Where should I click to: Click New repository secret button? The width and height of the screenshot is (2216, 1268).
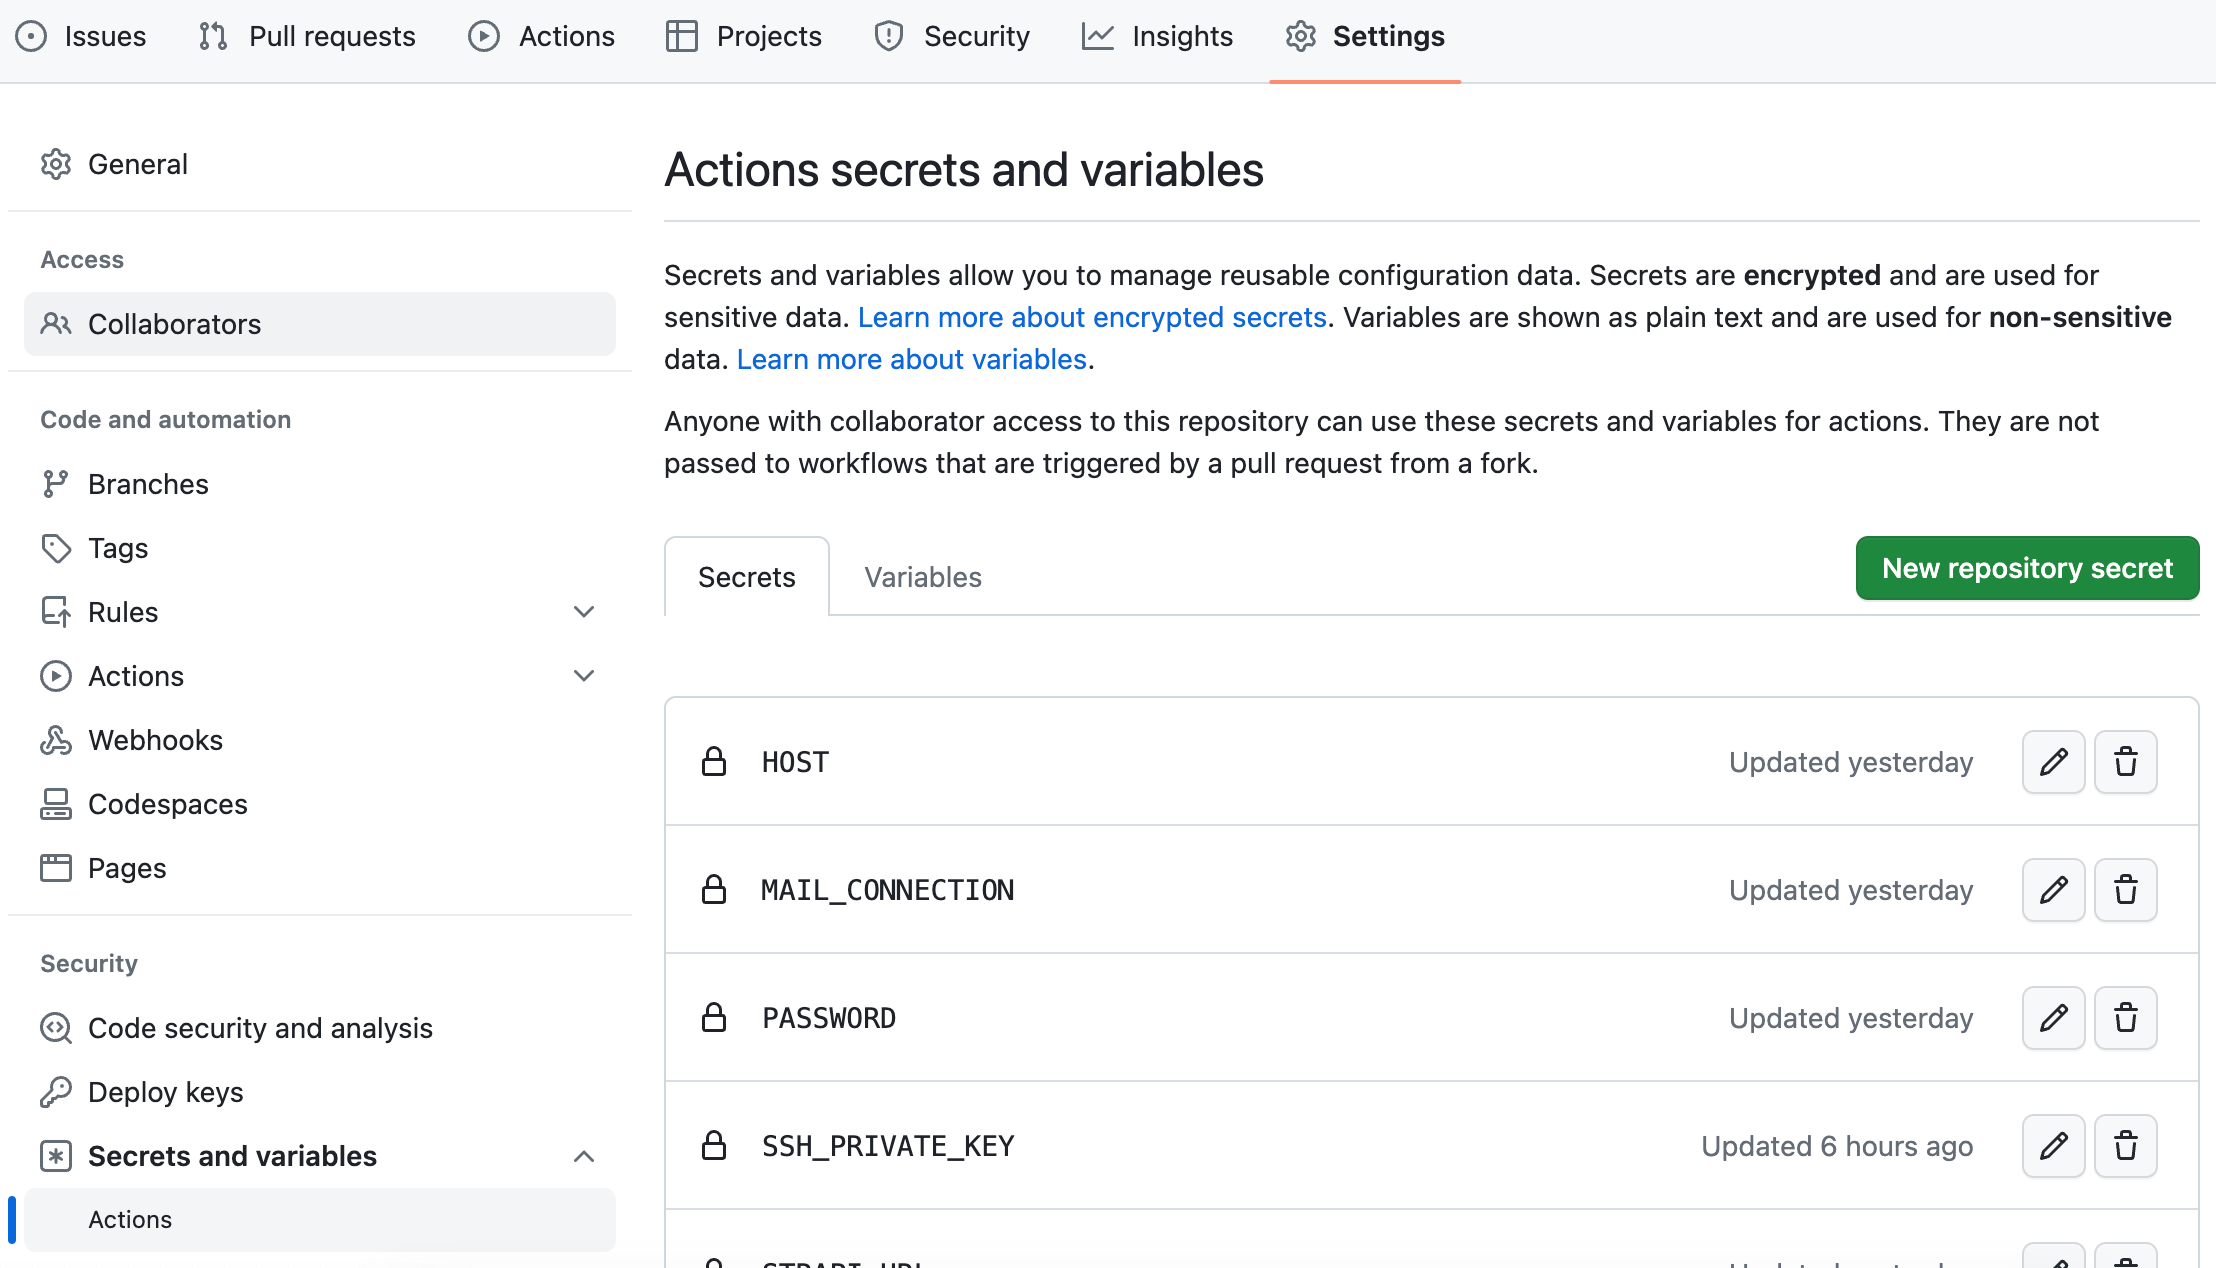point(2026,568)
